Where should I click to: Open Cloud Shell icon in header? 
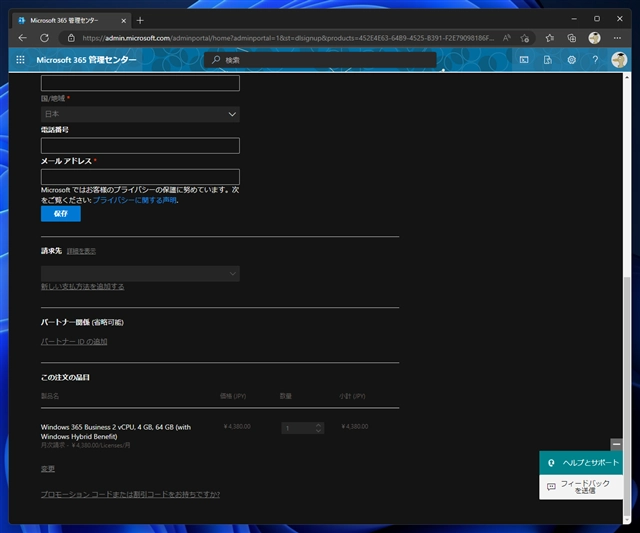pyautogui.click(x=524, y=60)
